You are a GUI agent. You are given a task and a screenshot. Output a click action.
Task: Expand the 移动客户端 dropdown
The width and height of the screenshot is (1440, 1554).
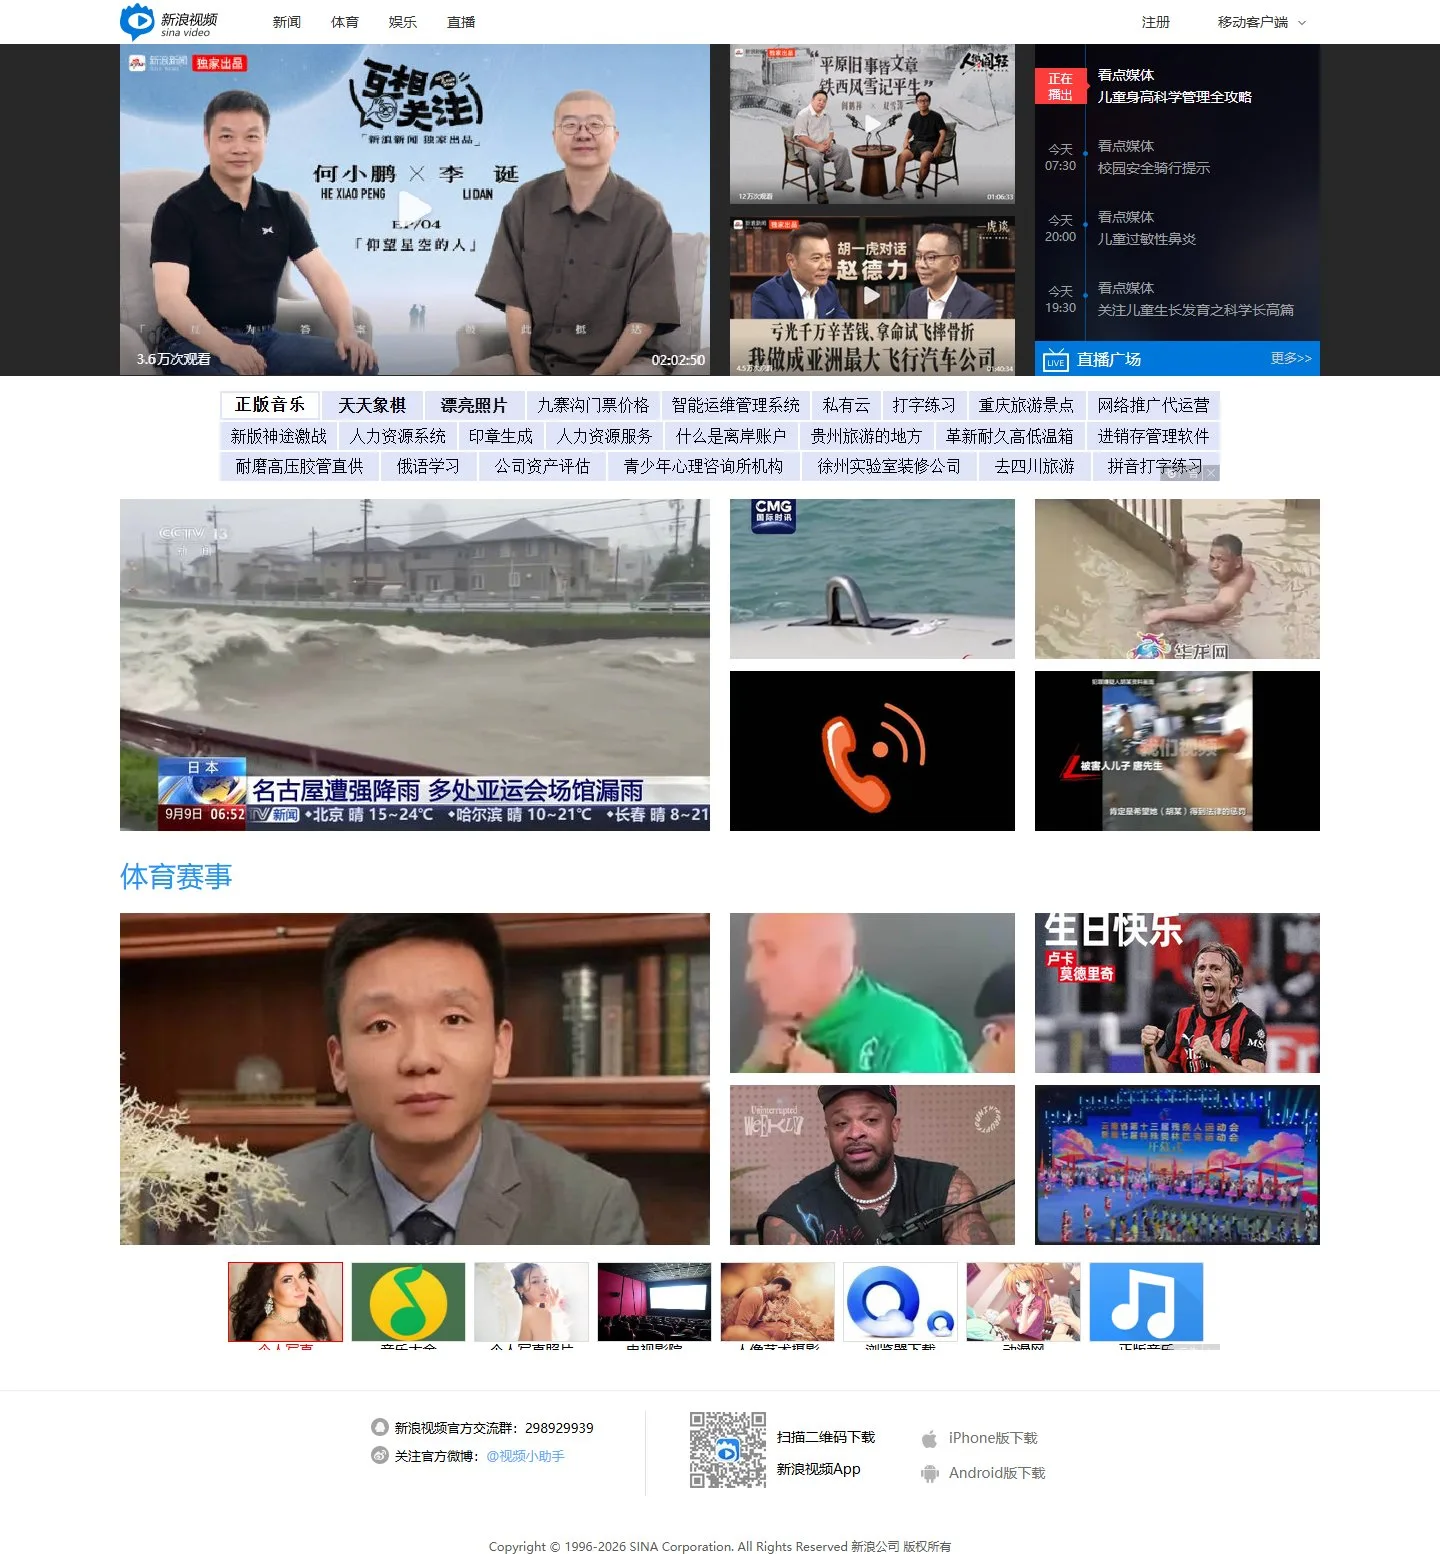[1262, 22]
